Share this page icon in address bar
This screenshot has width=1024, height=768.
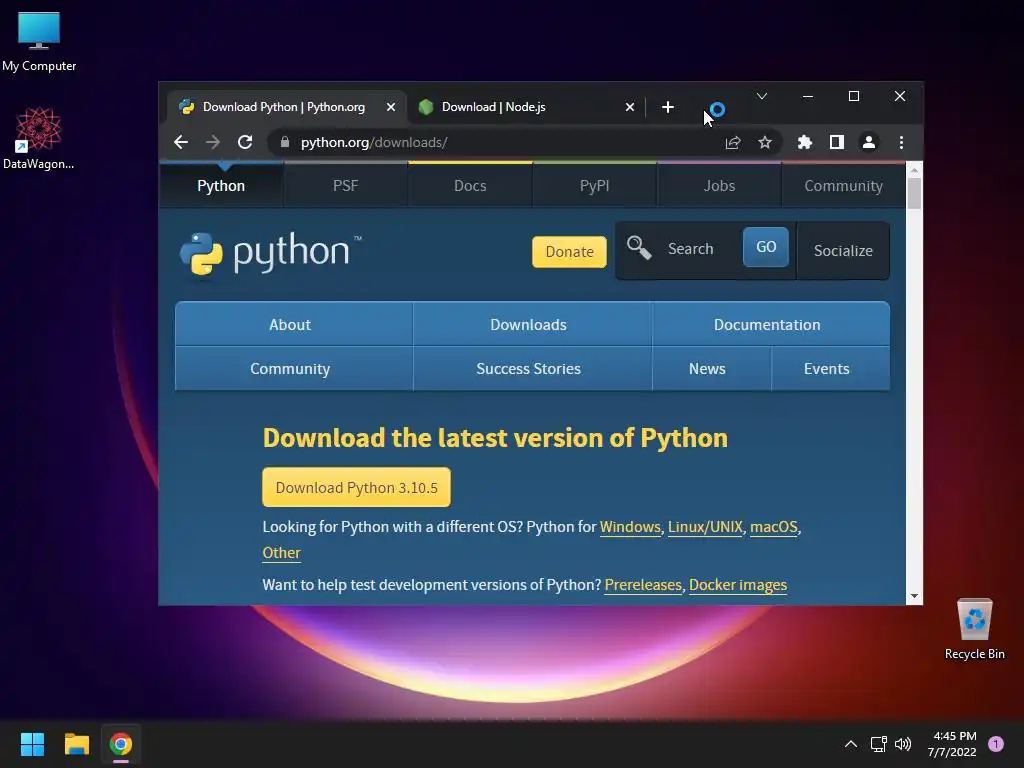[733, 142]
